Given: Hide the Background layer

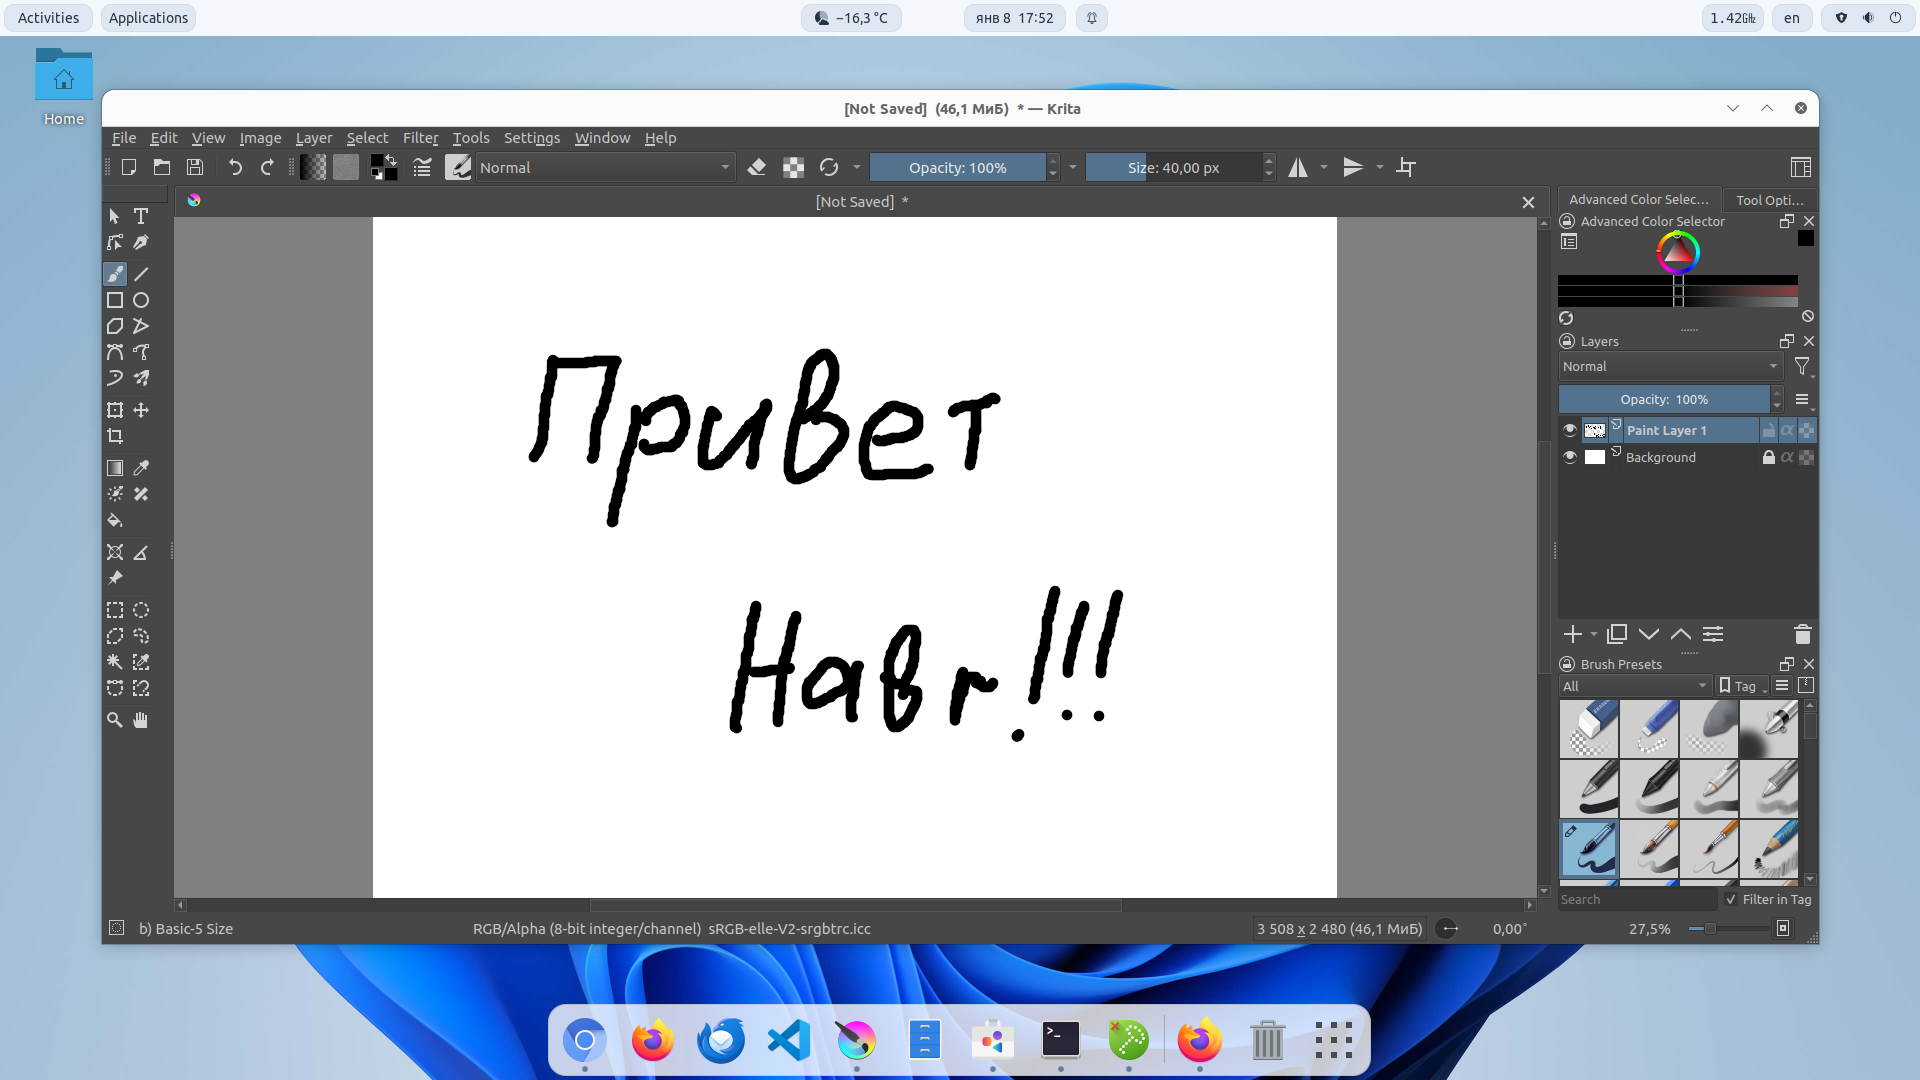Looking at the screenshot, I should [1570, 457].
